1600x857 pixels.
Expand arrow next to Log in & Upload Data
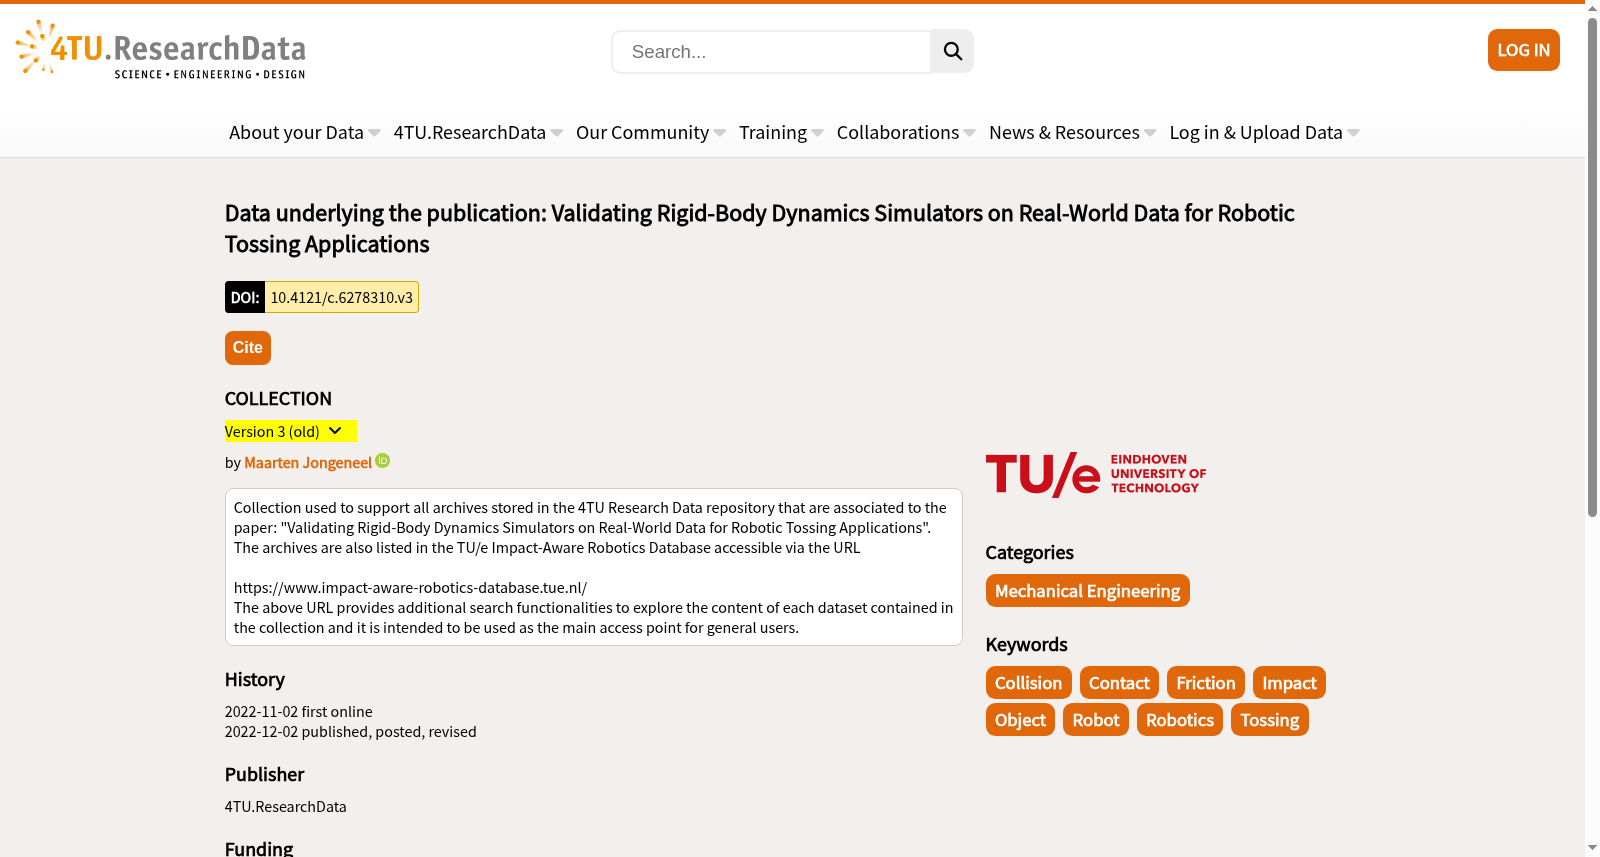[x=1353, y=133]
